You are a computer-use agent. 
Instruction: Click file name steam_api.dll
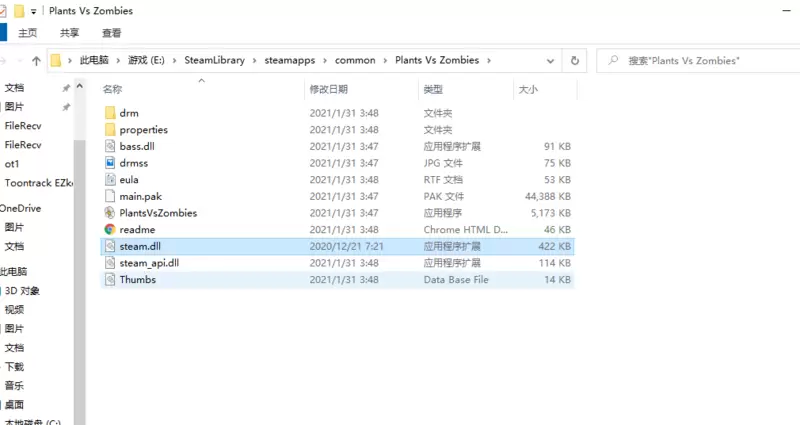coord(149,263)
